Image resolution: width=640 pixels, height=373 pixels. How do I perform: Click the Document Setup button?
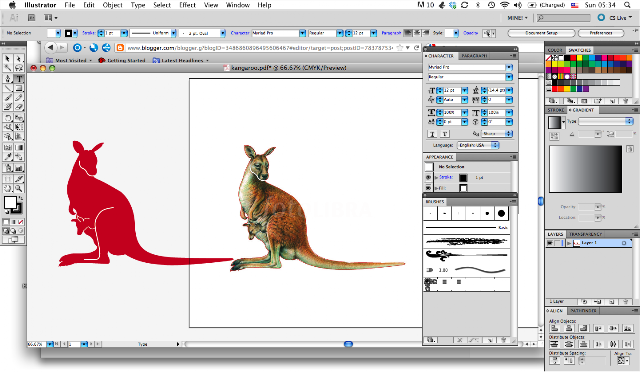[x=541, y=33]
